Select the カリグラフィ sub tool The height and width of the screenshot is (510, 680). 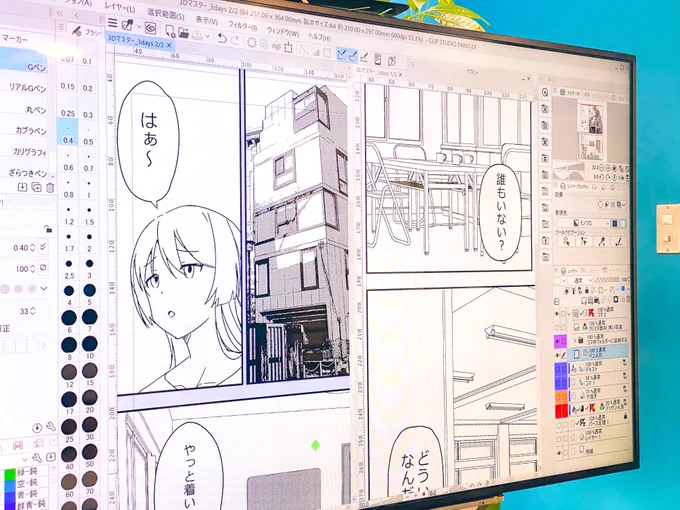[x=24, y=152]
